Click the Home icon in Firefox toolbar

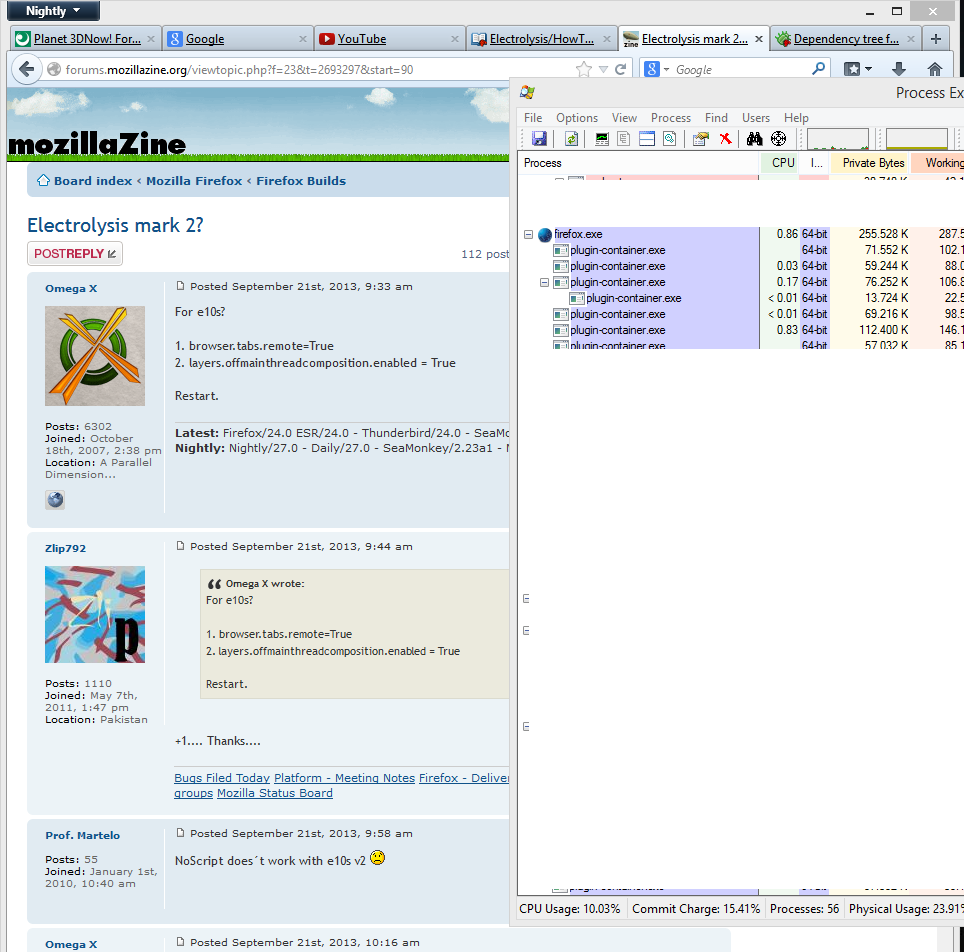pos(934,69)
